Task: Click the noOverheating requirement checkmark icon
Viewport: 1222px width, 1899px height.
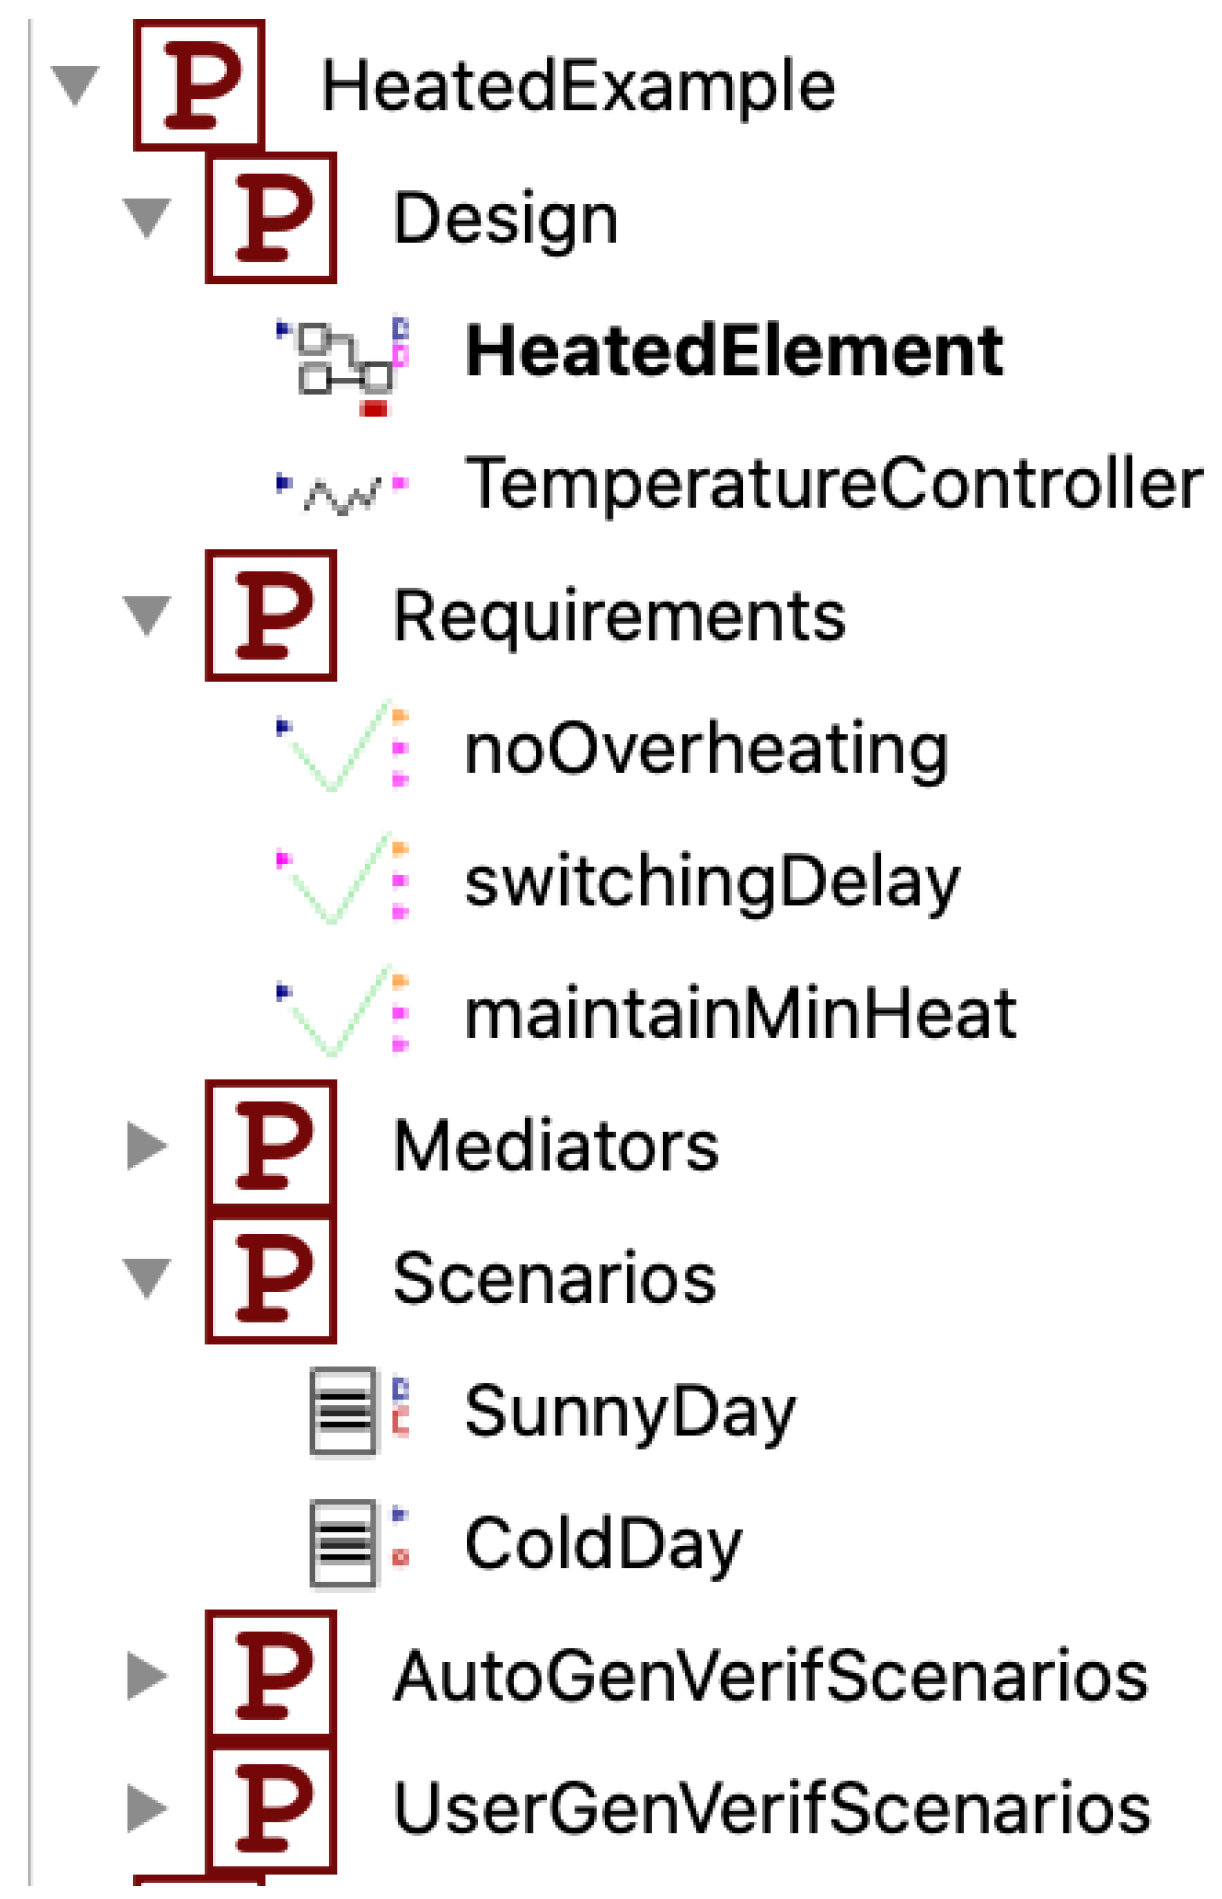Action: point(341,749)
